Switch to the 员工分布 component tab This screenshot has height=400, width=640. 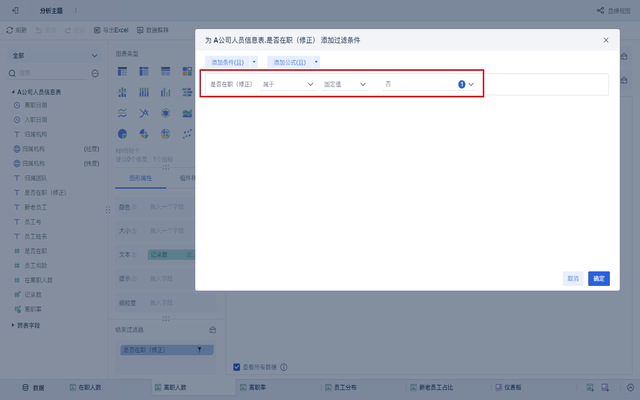click(x=341, y=387)
